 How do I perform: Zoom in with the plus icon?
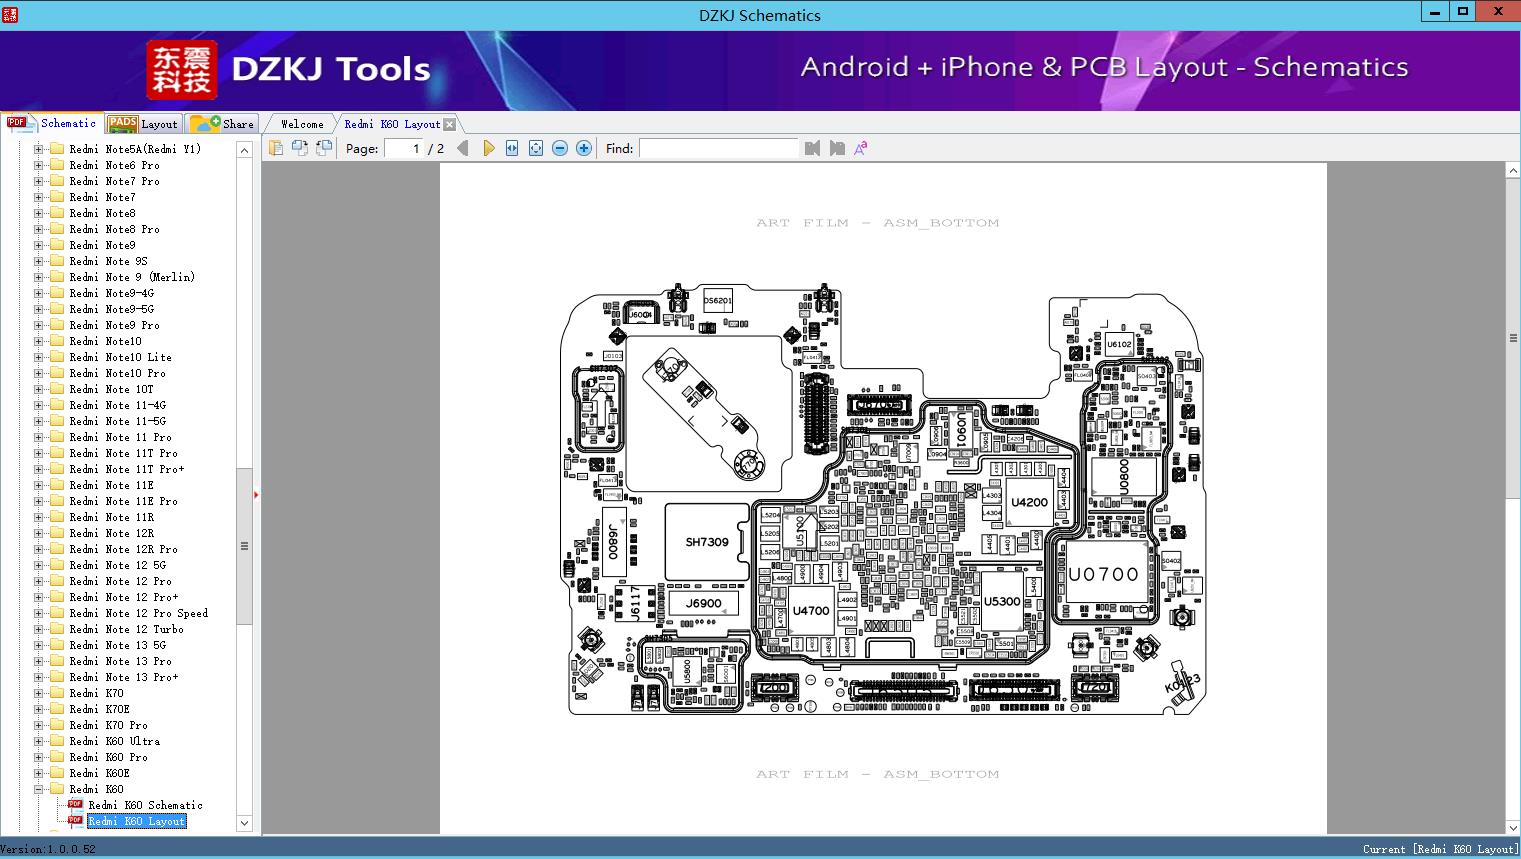pyautogui.click(x=584, y=148)
